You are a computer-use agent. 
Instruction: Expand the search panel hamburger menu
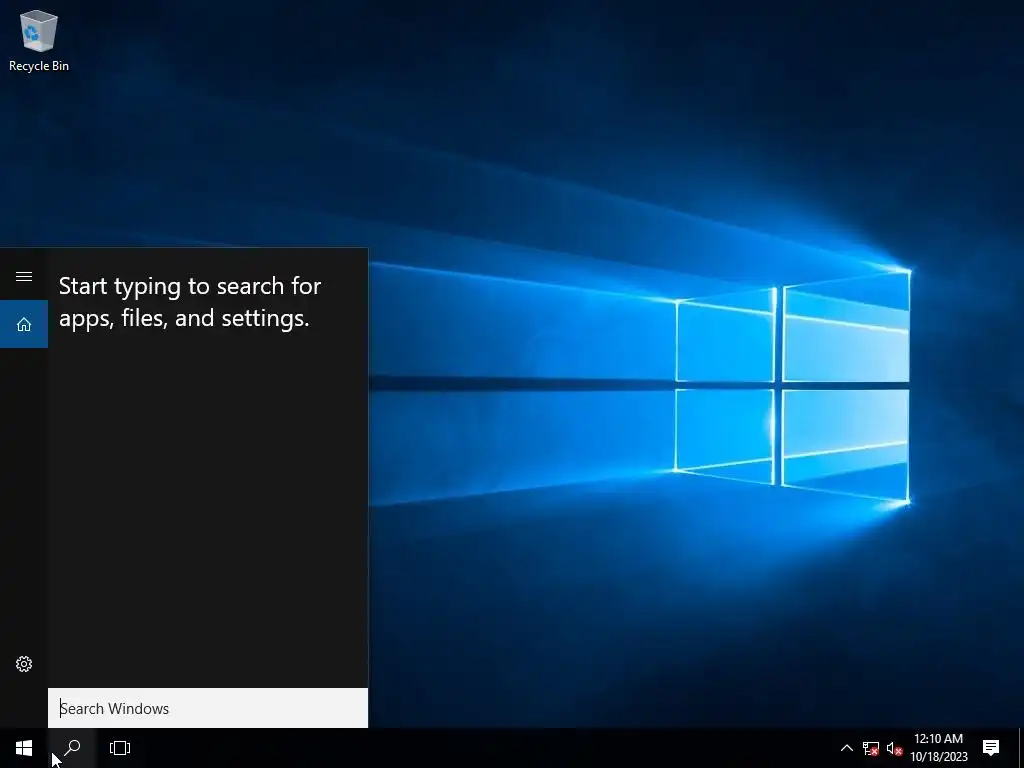point(24,276)
